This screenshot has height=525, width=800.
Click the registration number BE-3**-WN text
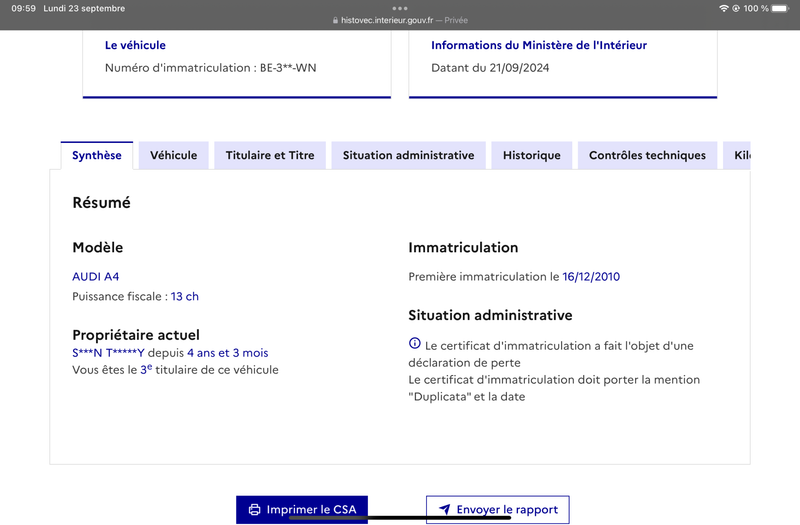click(x=288, y=68)
